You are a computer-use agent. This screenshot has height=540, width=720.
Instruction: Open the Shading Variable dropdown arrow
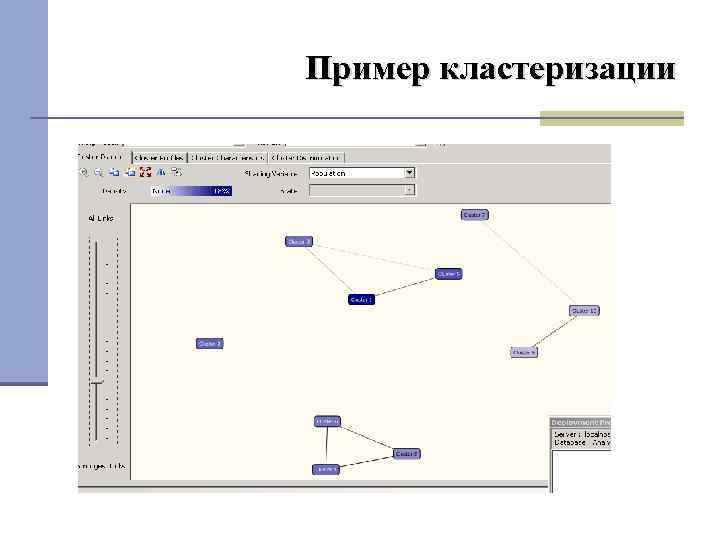(x=409, y=173)
